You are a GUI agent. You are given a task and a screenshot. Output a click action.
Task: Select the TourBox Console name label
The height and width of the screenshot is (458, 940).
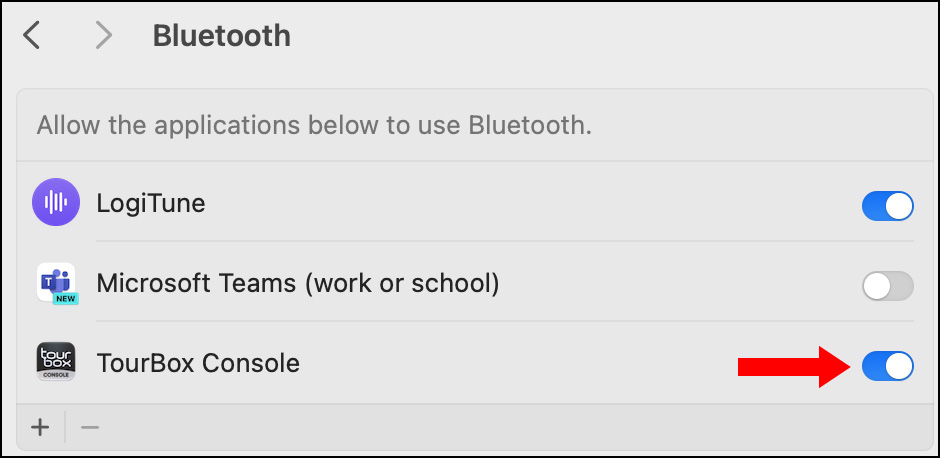tap(198, 362)
